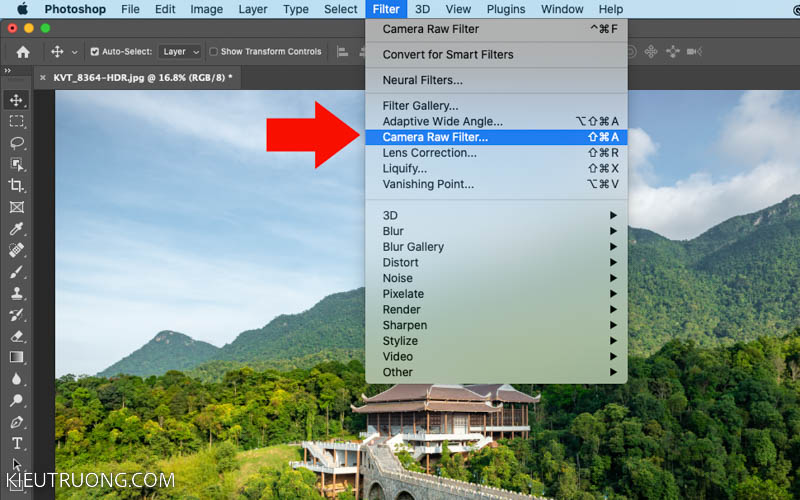Image resolution: width=800 pixels, height=500 pixels.
Task: Select the Lasso tool
Action: [x=16, y=142]
